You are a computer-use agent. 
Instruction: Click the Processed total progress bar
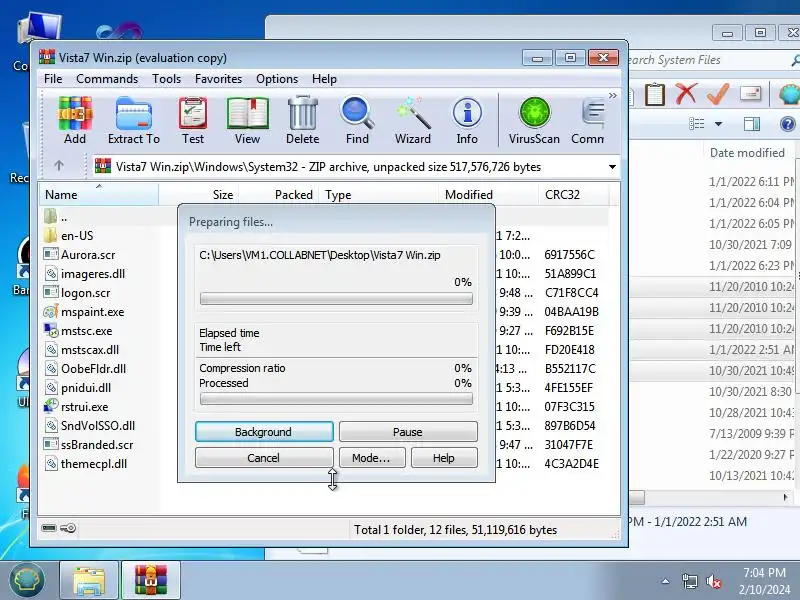336,399
